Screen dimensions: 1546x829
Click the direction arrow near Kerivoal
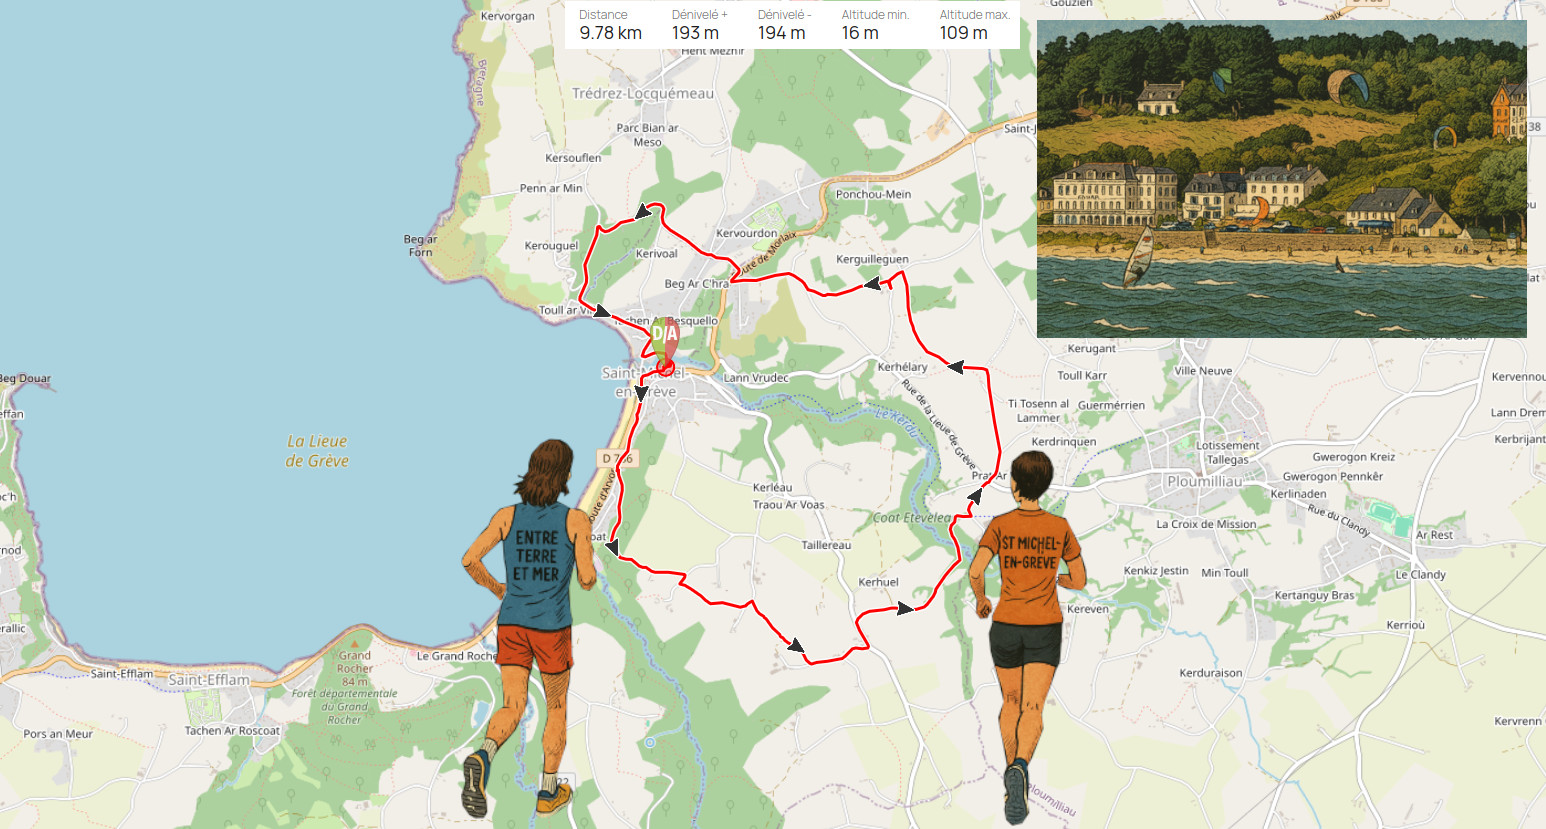pyautogui.click(x=642, y=211)
